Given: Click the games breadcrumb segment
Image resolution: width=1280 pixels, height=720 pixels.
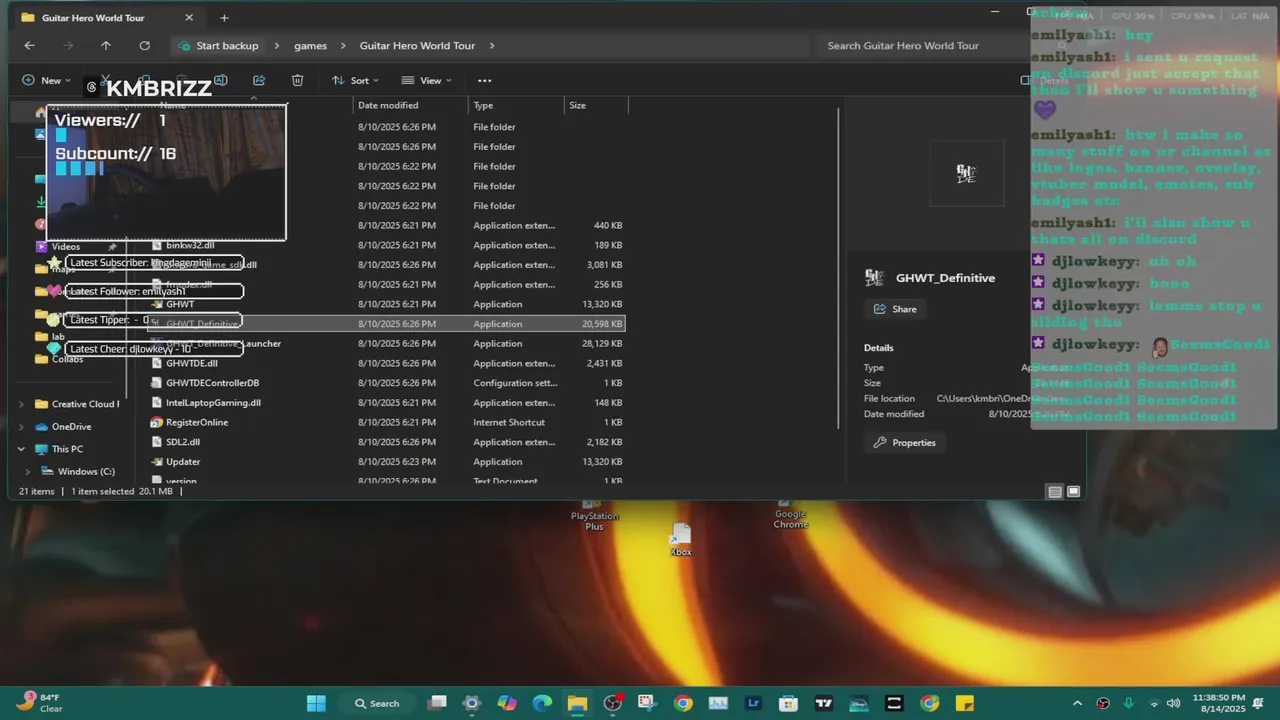Looking at the screenshot, I should [310, 45].
